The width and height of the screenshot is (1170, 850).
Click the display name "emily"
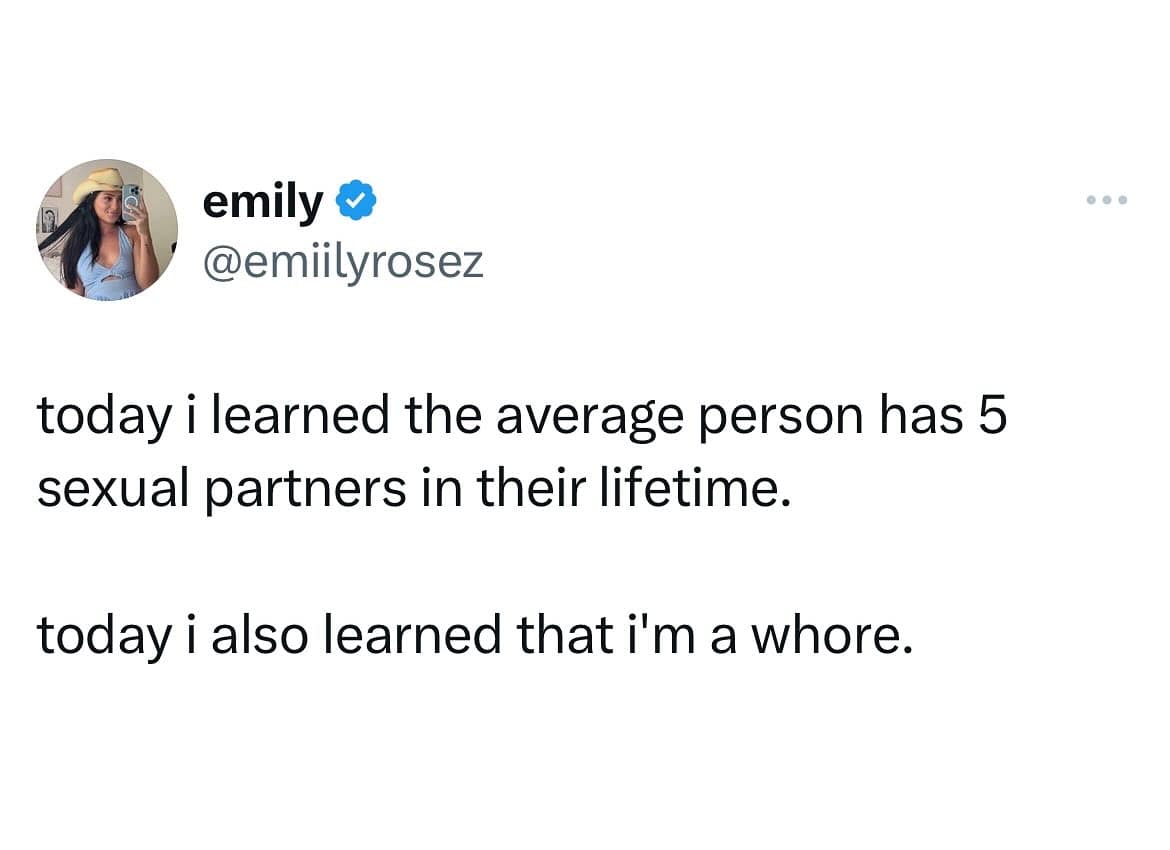click(262, 202)
